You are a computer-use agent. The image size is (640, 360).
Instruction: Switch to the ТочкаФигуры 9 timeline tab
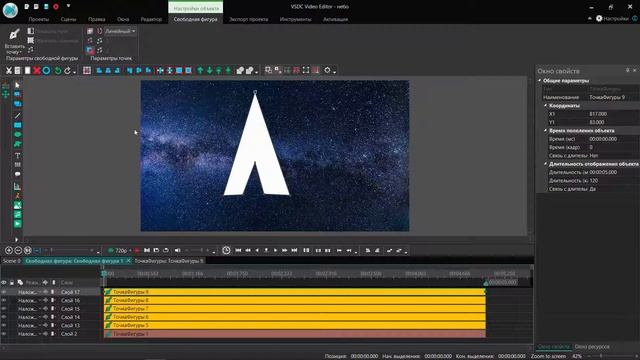click(169, 261)
